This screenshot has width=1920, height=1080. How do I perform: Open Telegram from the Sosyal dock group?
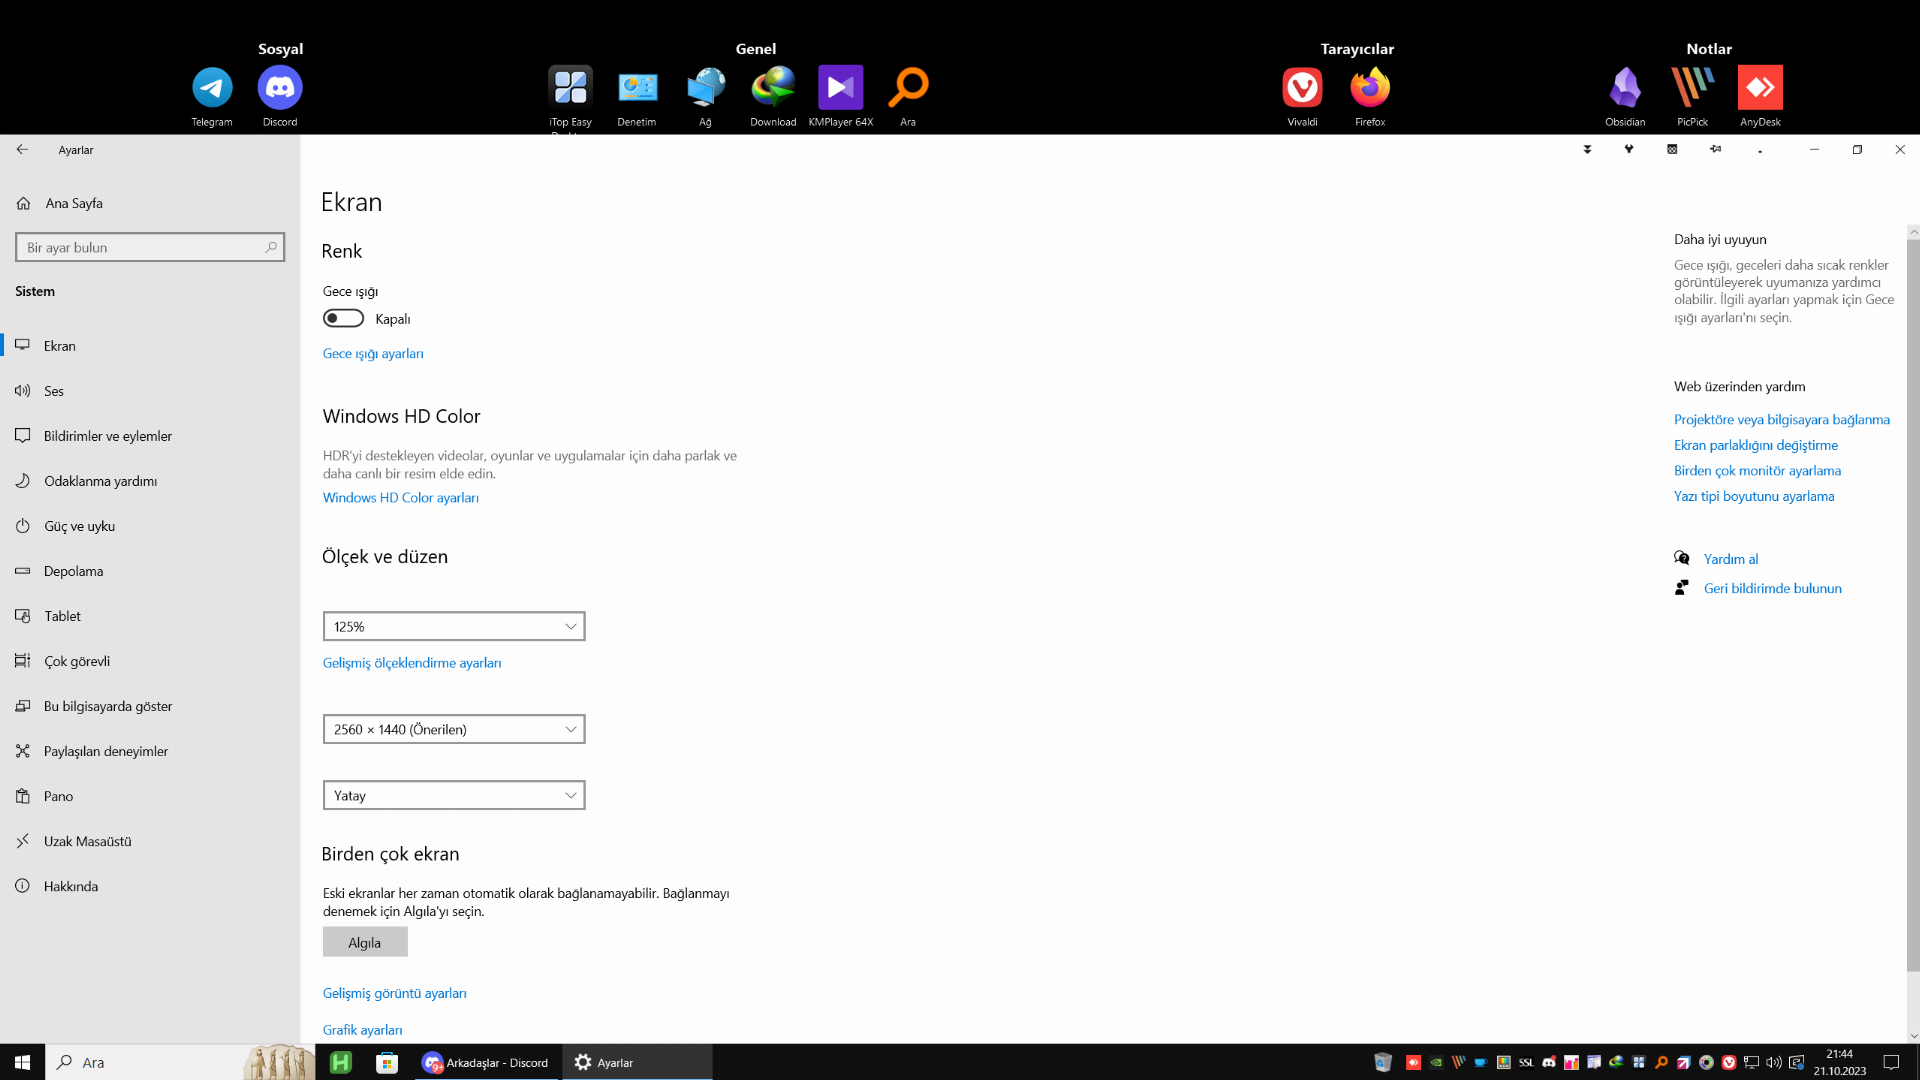(212, 88)
